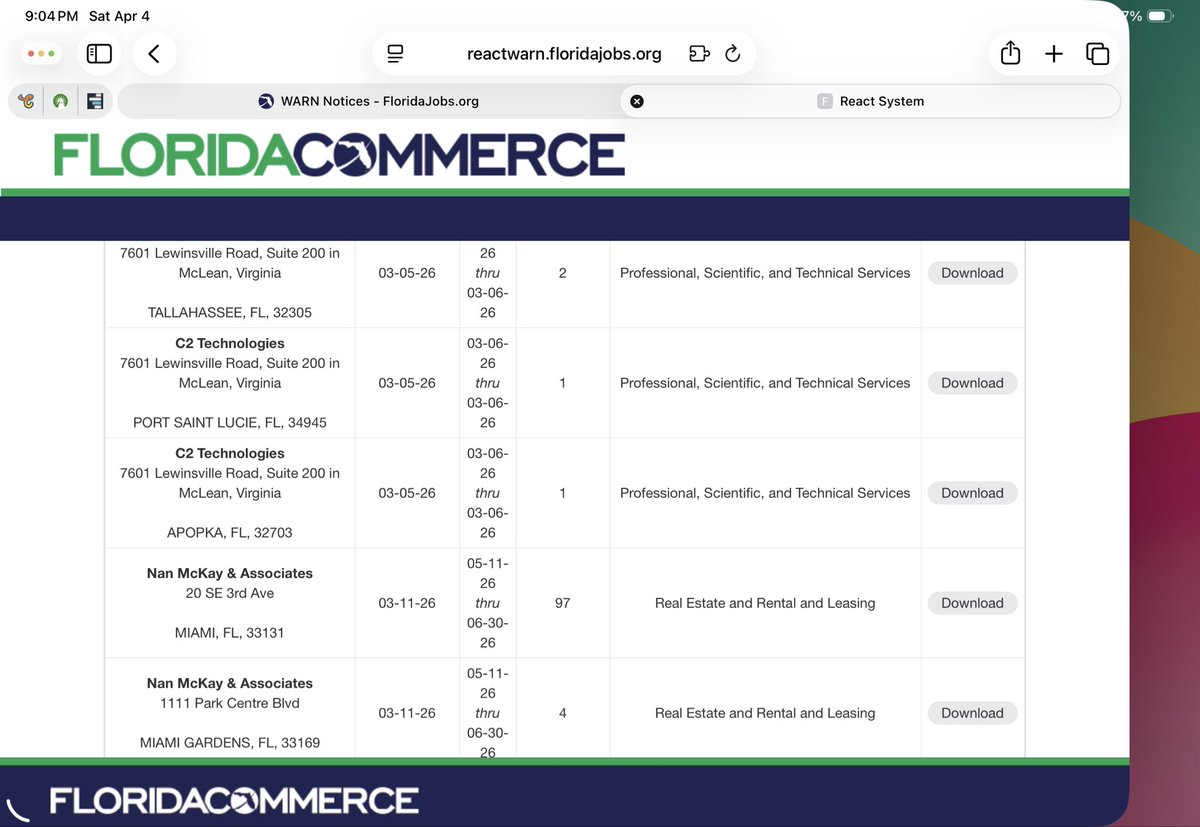Image resolution: width=1200 pixels, height=827 pixels.
Task: Select the employee count 2 in Tallahassee row
Action: coord(562,273)
